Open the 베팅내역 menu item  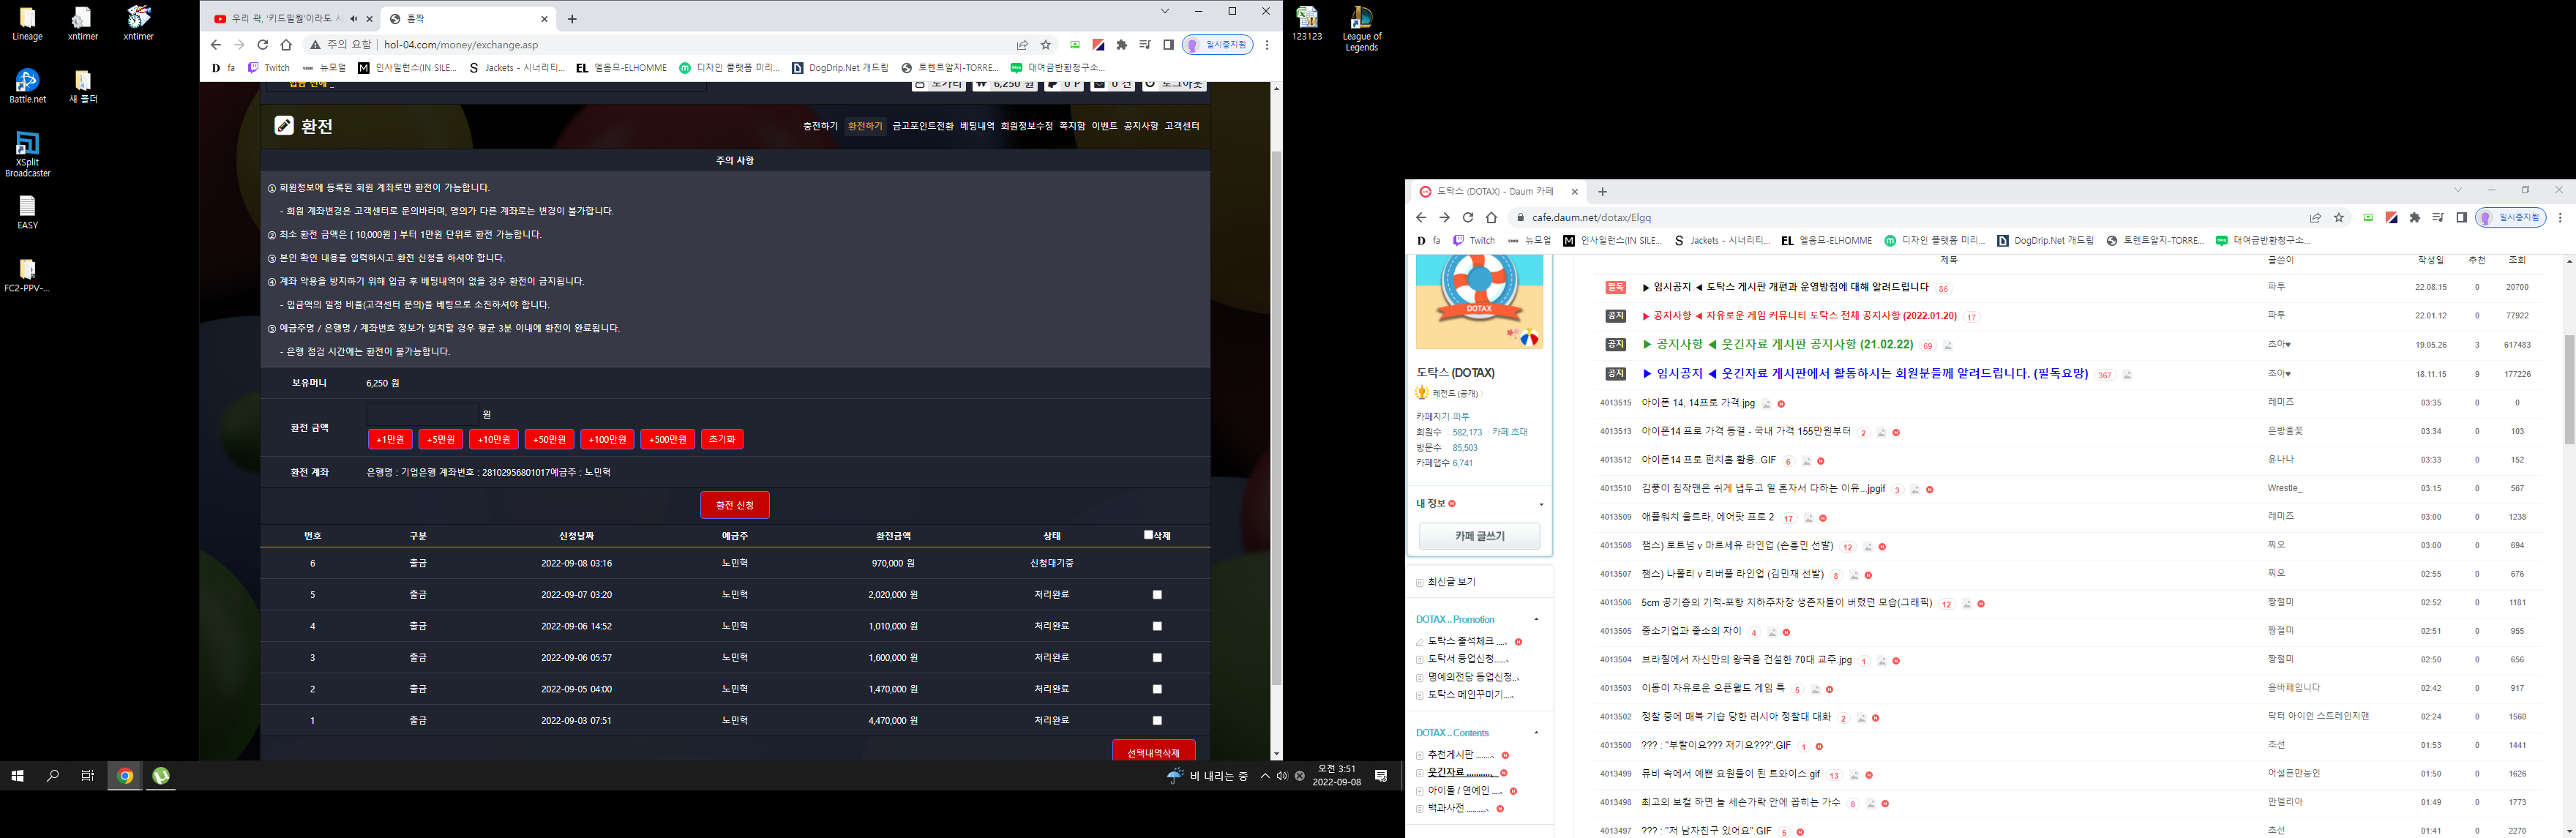coord(977,126)
